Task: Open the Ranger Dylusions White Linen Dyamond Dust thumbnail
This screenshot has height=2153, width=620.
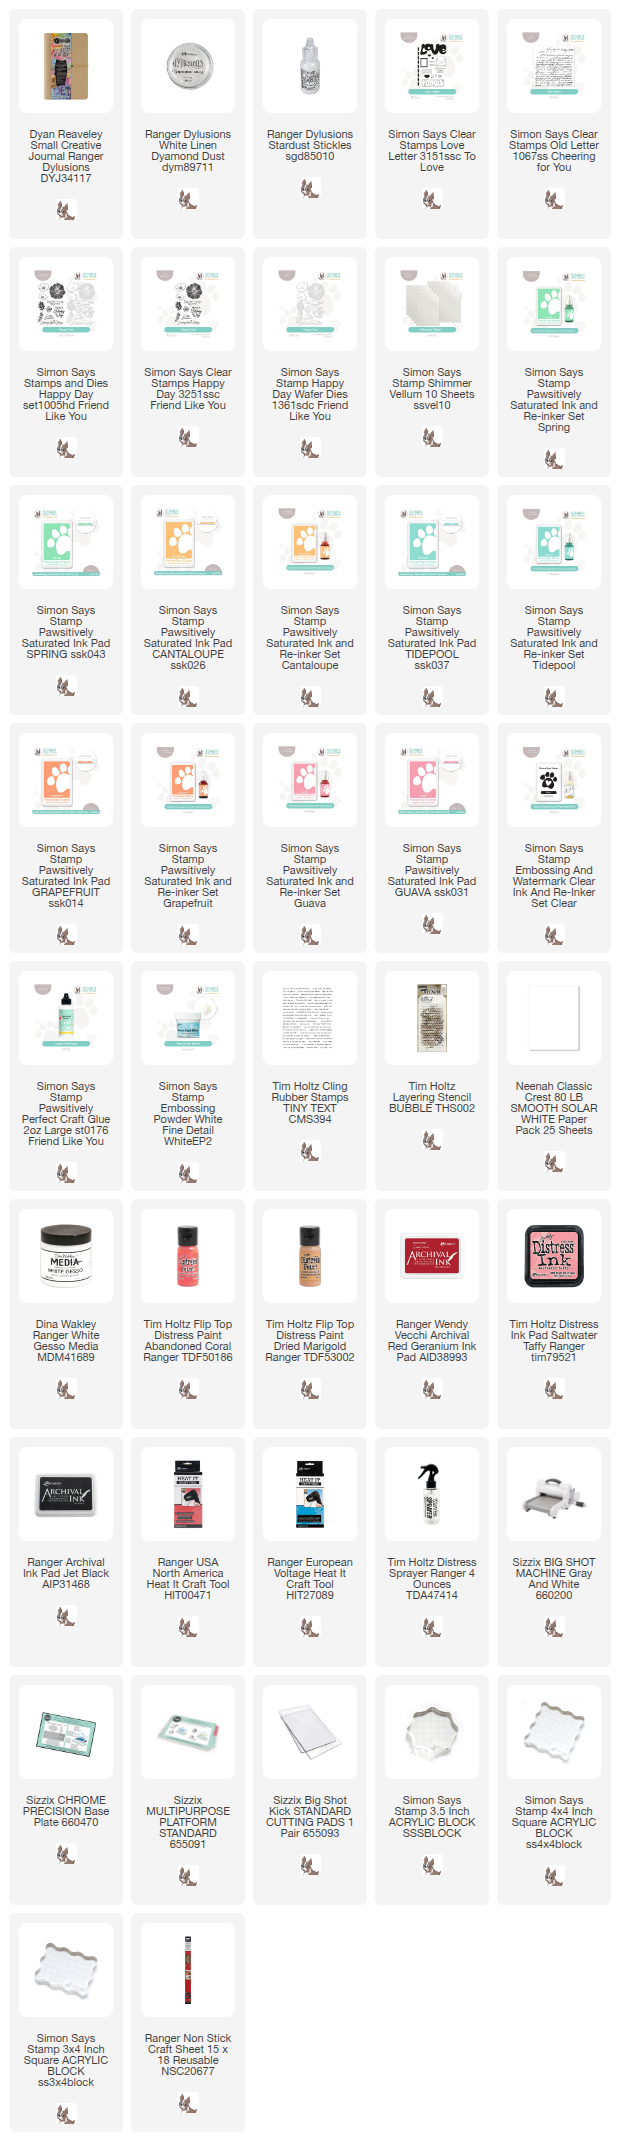Action: click(x=188, y=66)
